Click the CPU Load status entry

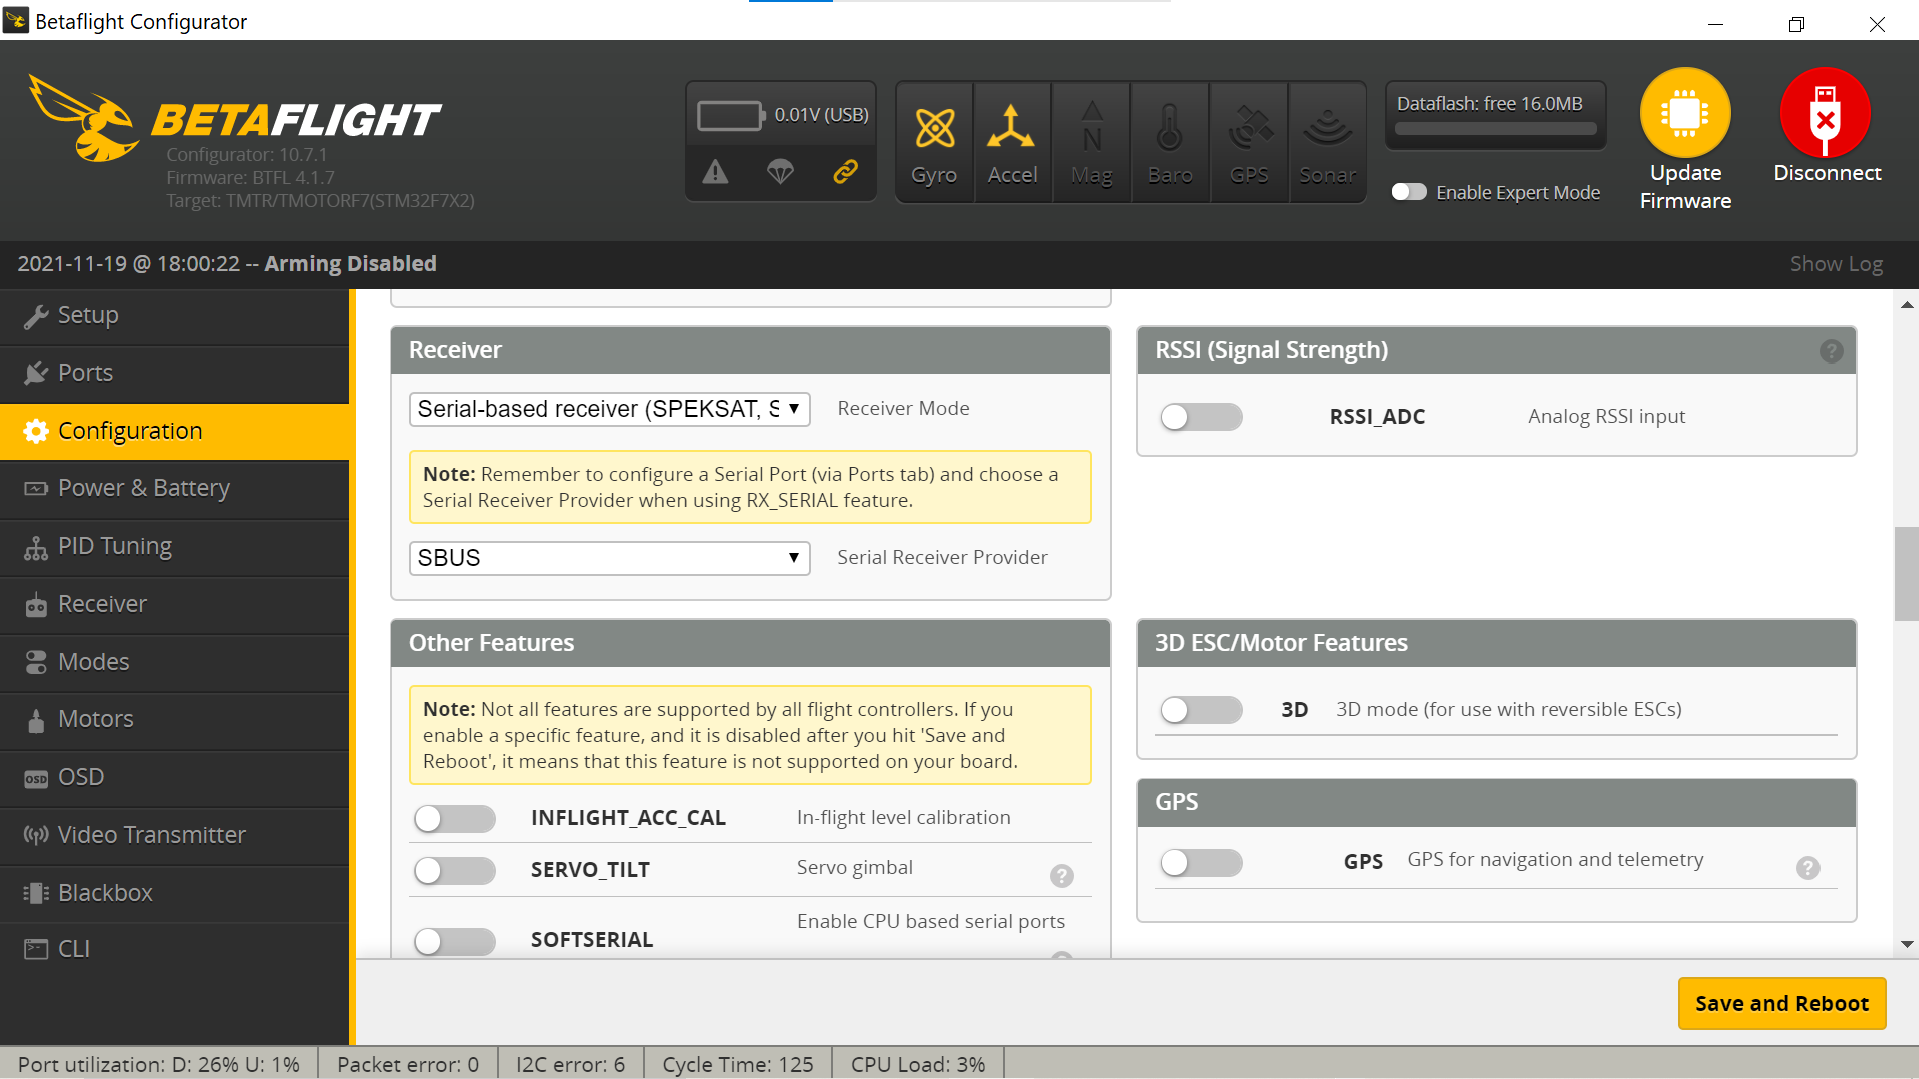(x=918, y=1065)
